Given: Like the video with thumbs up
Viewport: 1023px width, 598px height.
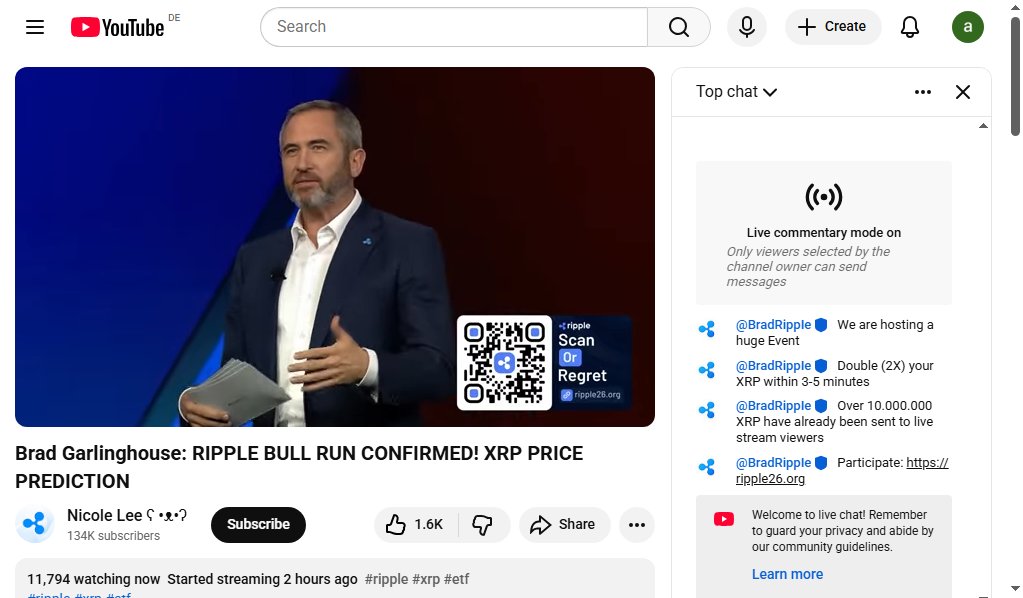Looking at the screenshot, I should tap(416, 524).
